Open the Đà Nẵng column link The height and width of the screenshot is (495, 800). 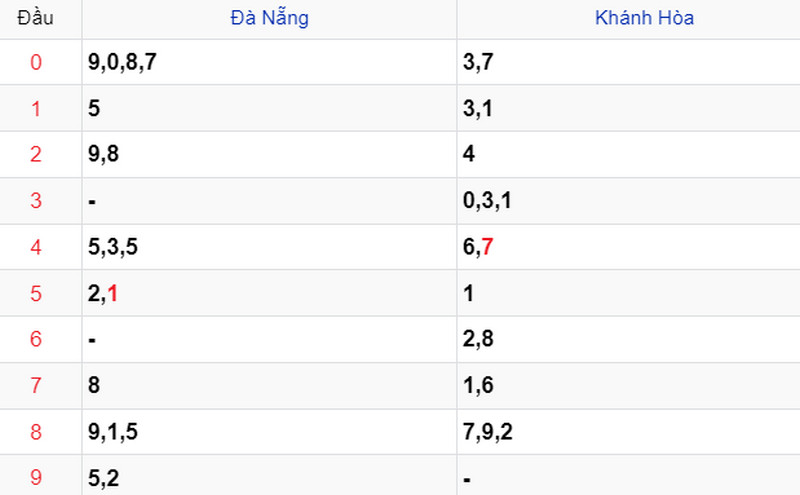point(269,18)
